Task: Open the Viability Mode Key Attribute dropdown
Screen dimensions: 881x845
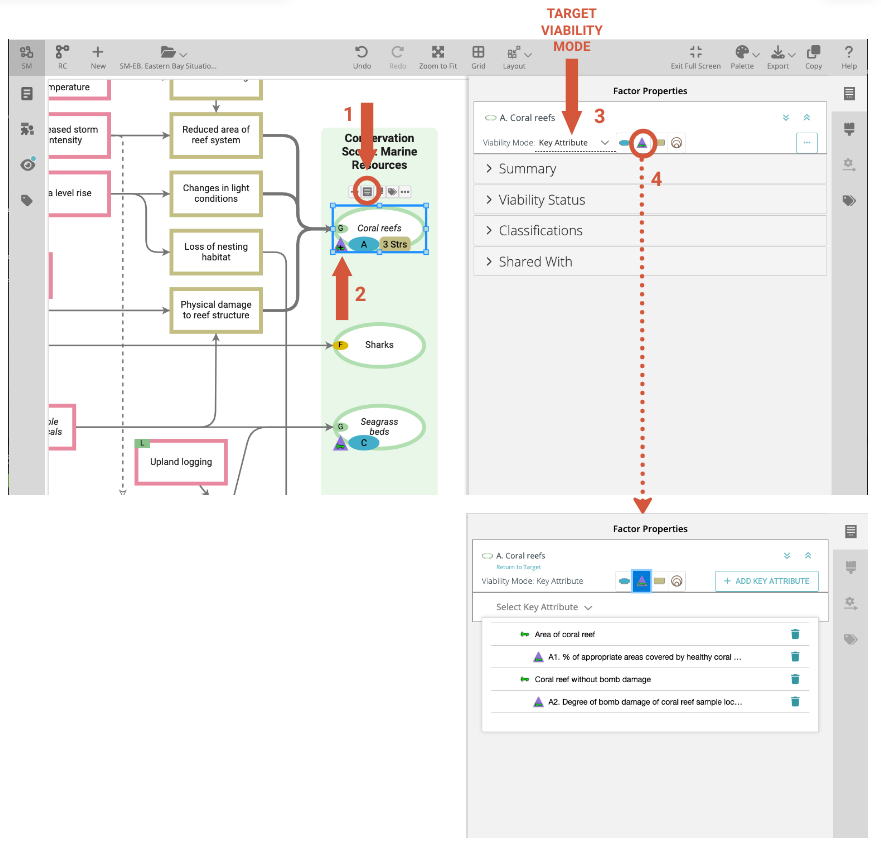Action: pyautogui.click(x=574, y=143)
